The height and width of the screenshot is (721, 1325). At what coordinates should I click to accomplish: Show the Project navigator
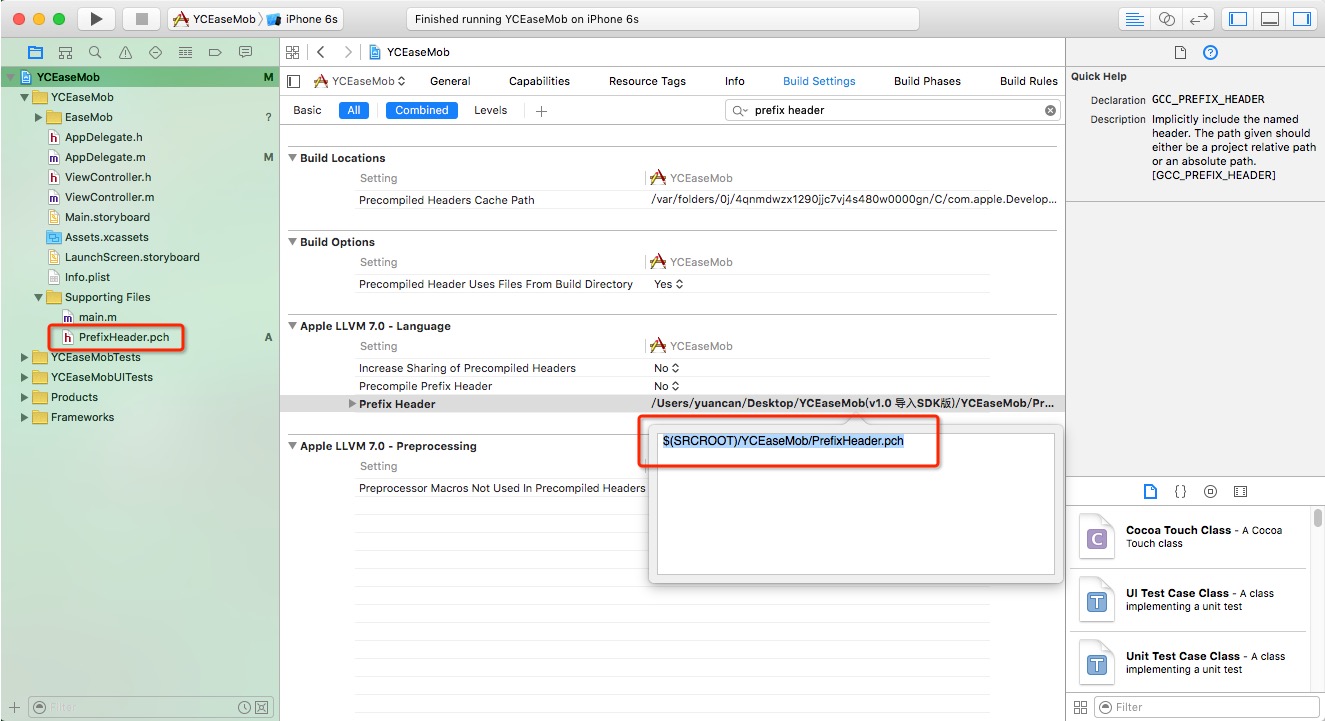[36, 52]
